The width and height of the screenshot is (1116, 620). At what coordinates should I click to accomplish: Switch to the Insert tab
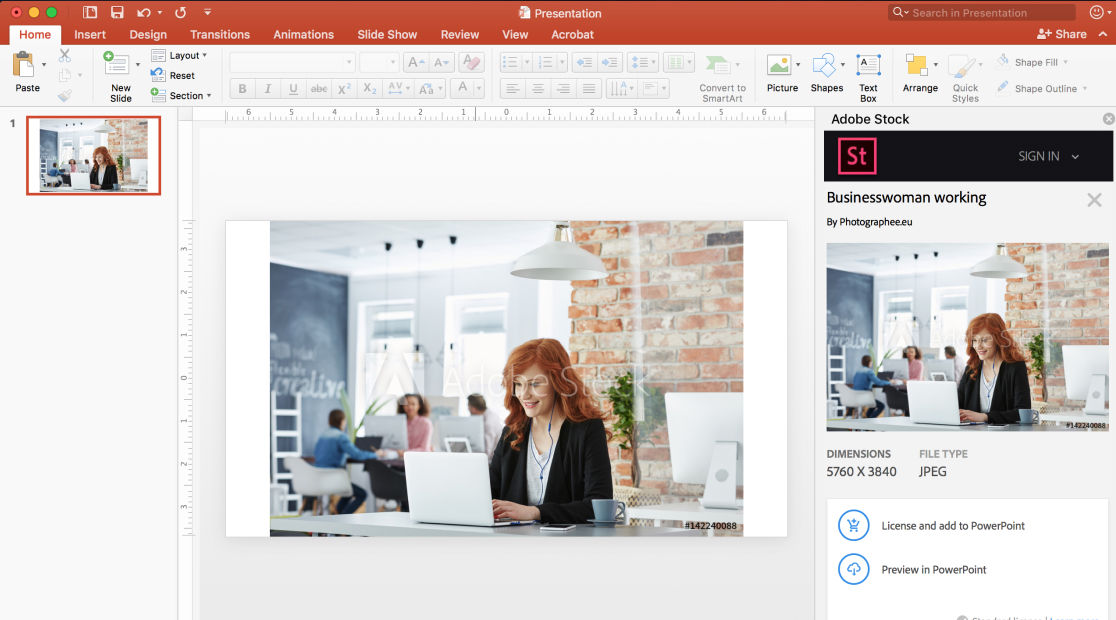(90, 34)
